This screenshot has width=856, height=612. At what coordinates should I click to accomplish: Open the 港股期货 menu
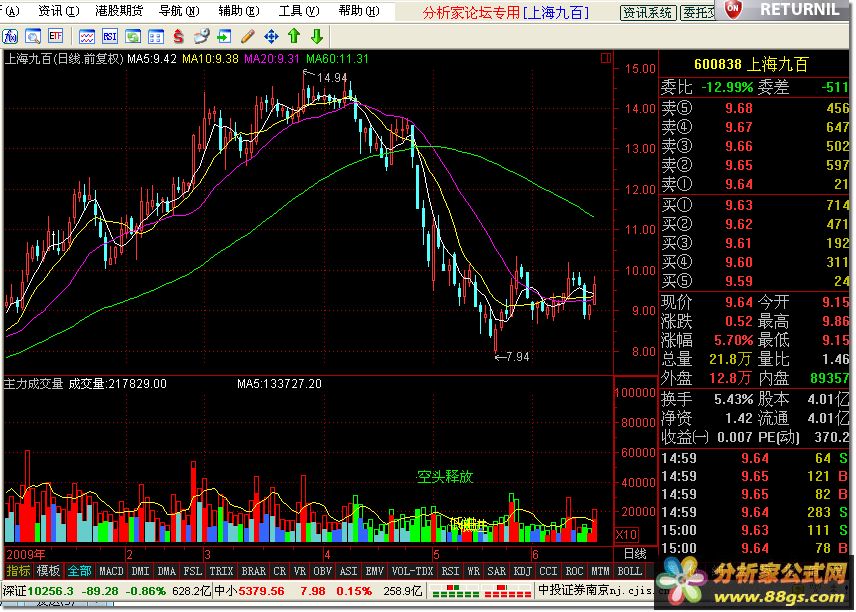(118, 10)
